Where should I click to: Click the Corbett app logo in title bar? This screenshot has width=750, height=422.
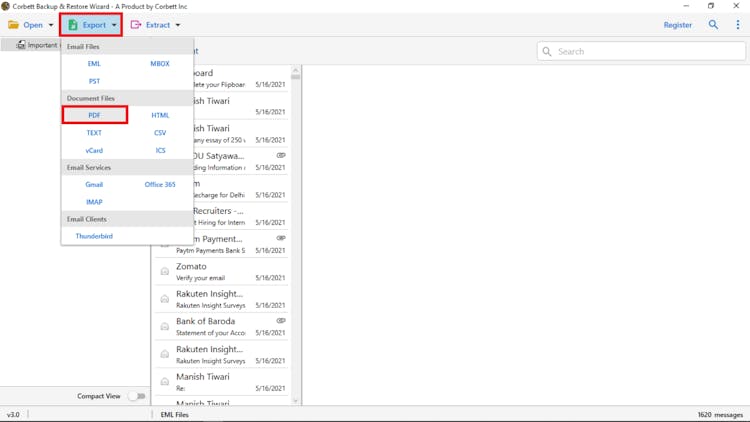[x=6, y=6]
